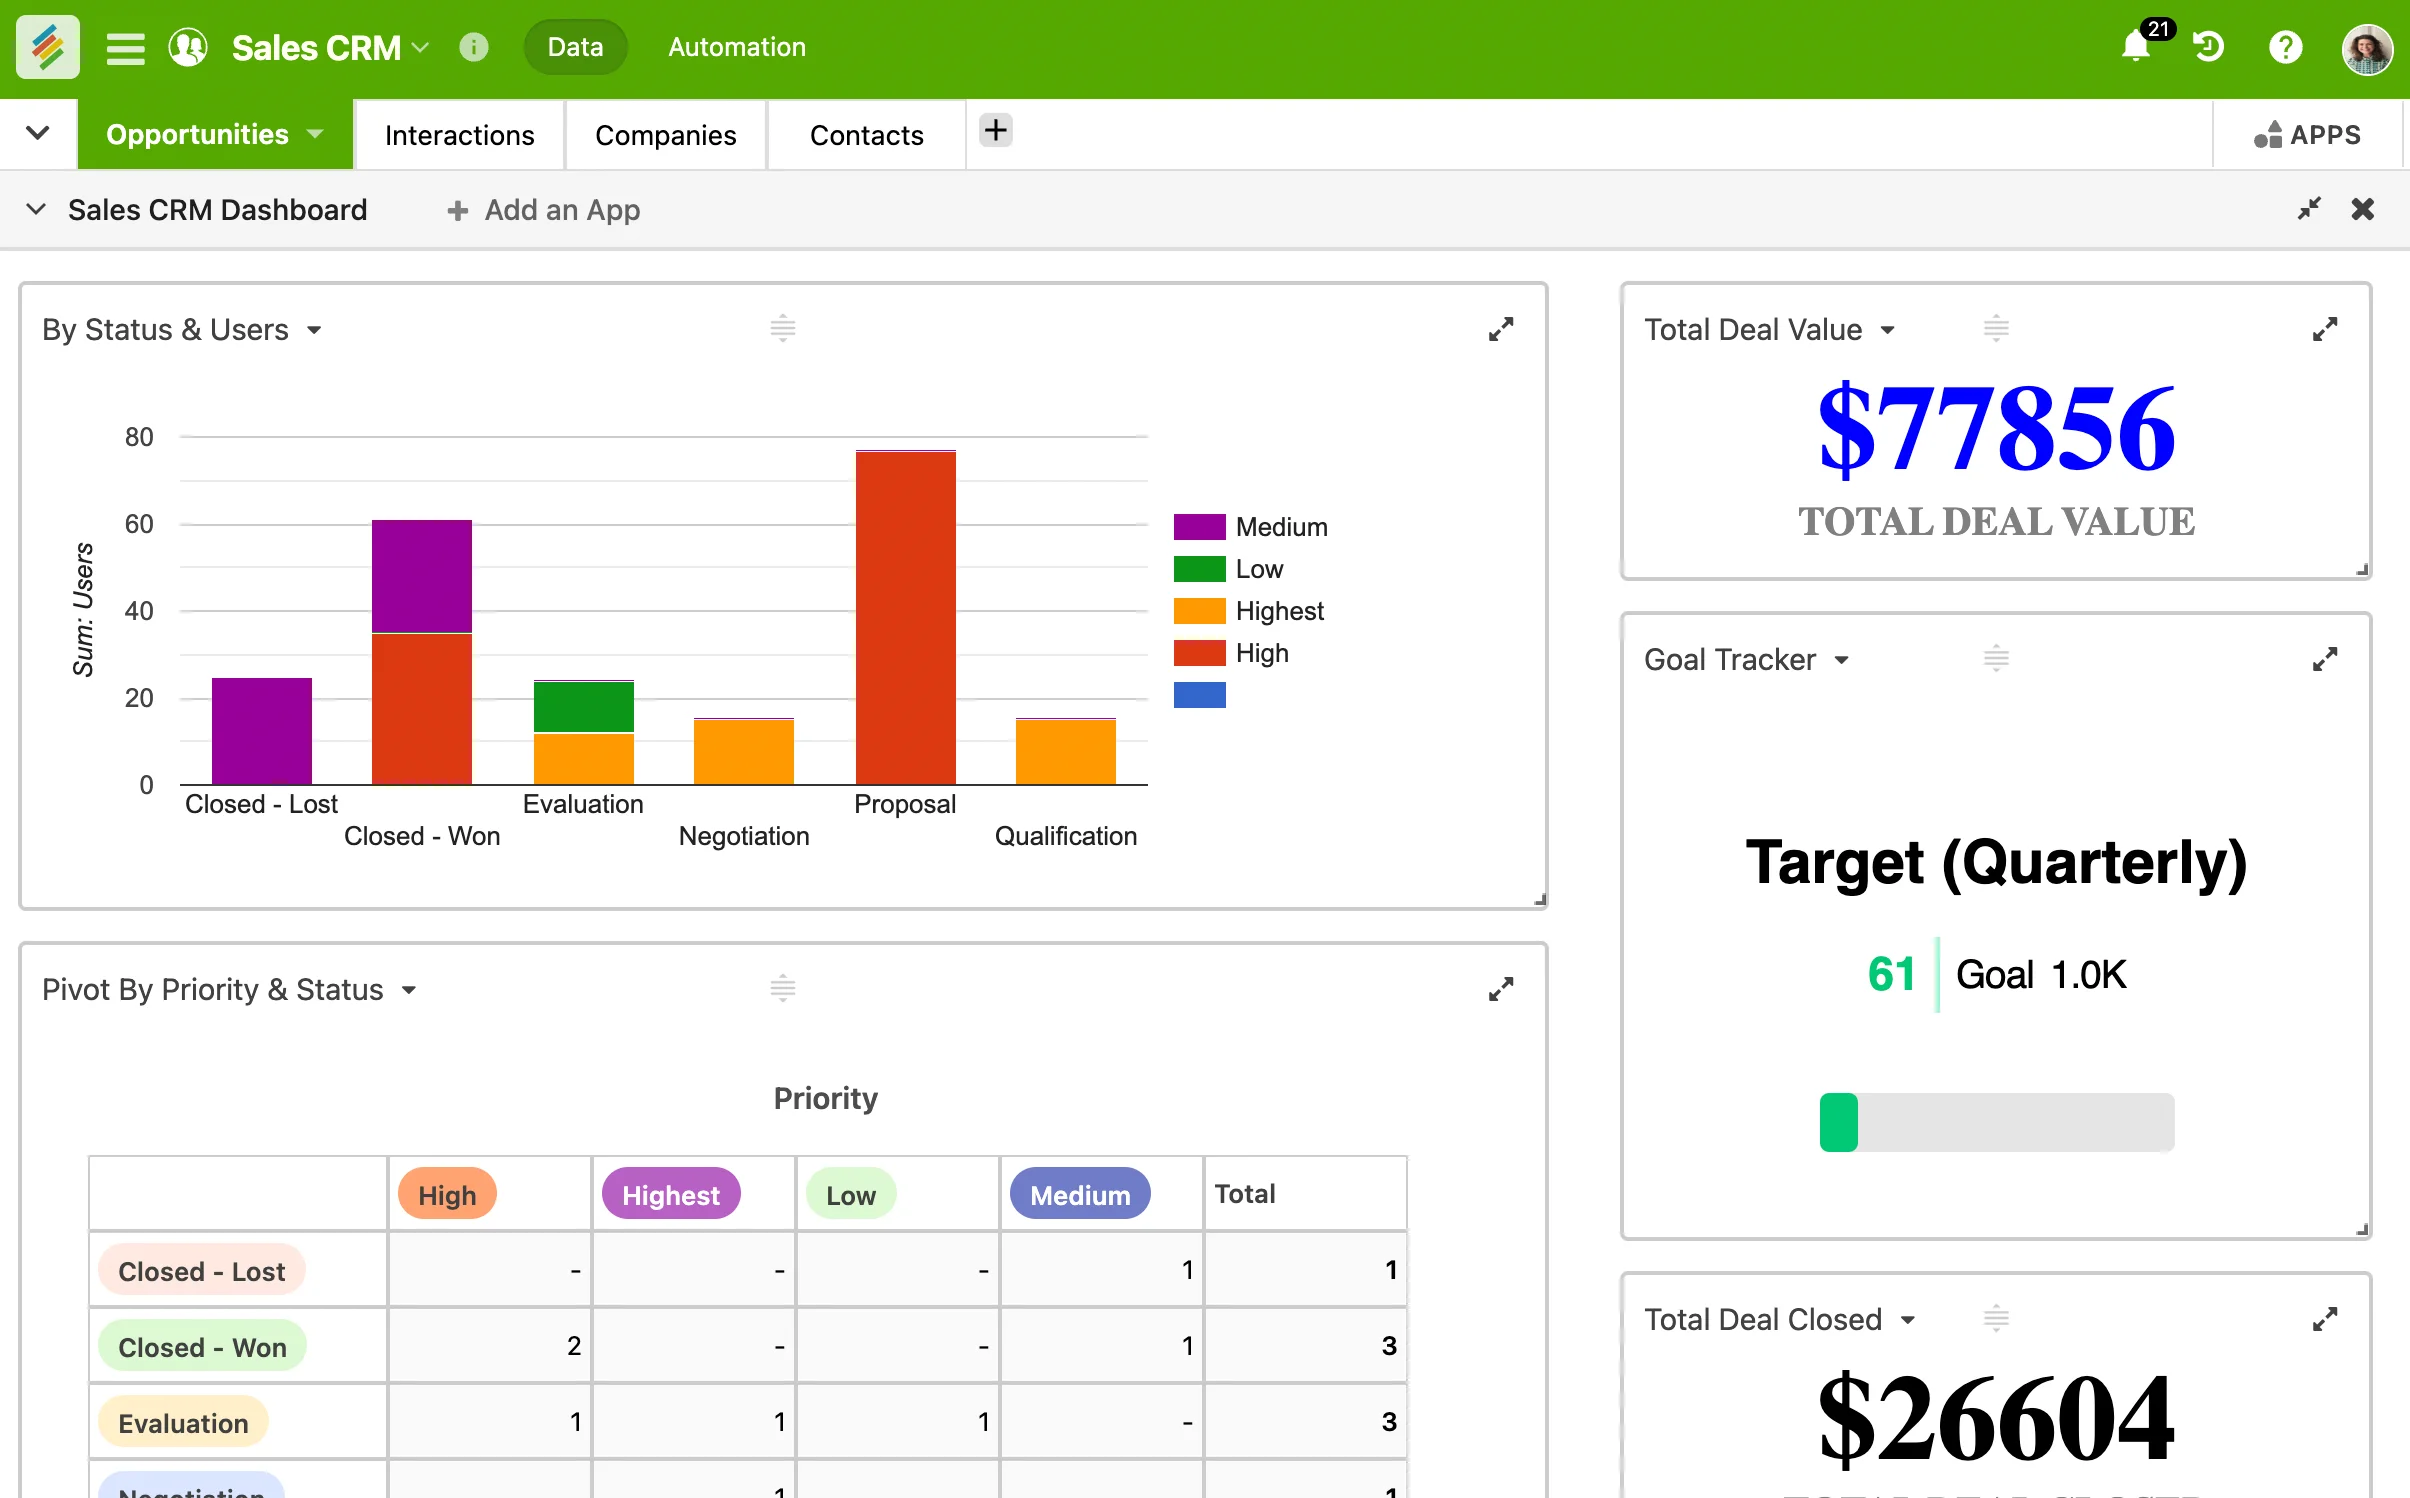Click the APPS button on the right
The width and height of the screenshot is (2410, 1498).
pyautogui.click(x=2308, y=134)
